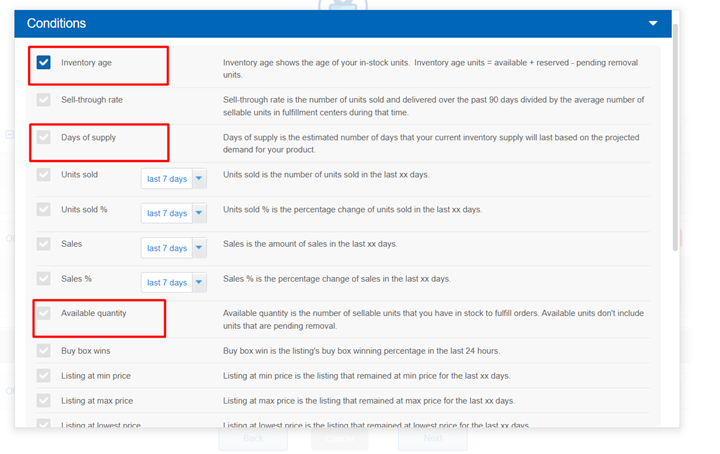Click the Listing at max price label

97,401
